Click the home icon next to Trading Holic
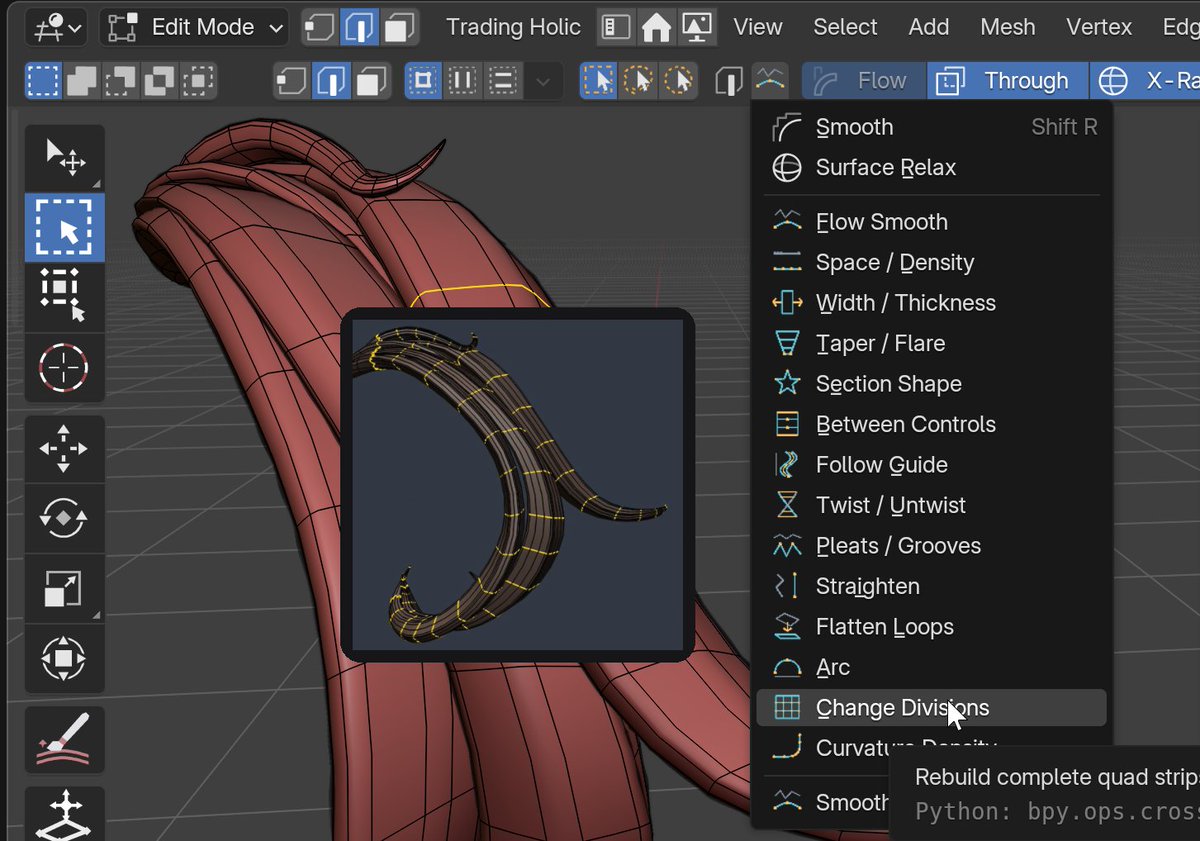The width and height of the screenshot is (1200, 841). [656, 27]
